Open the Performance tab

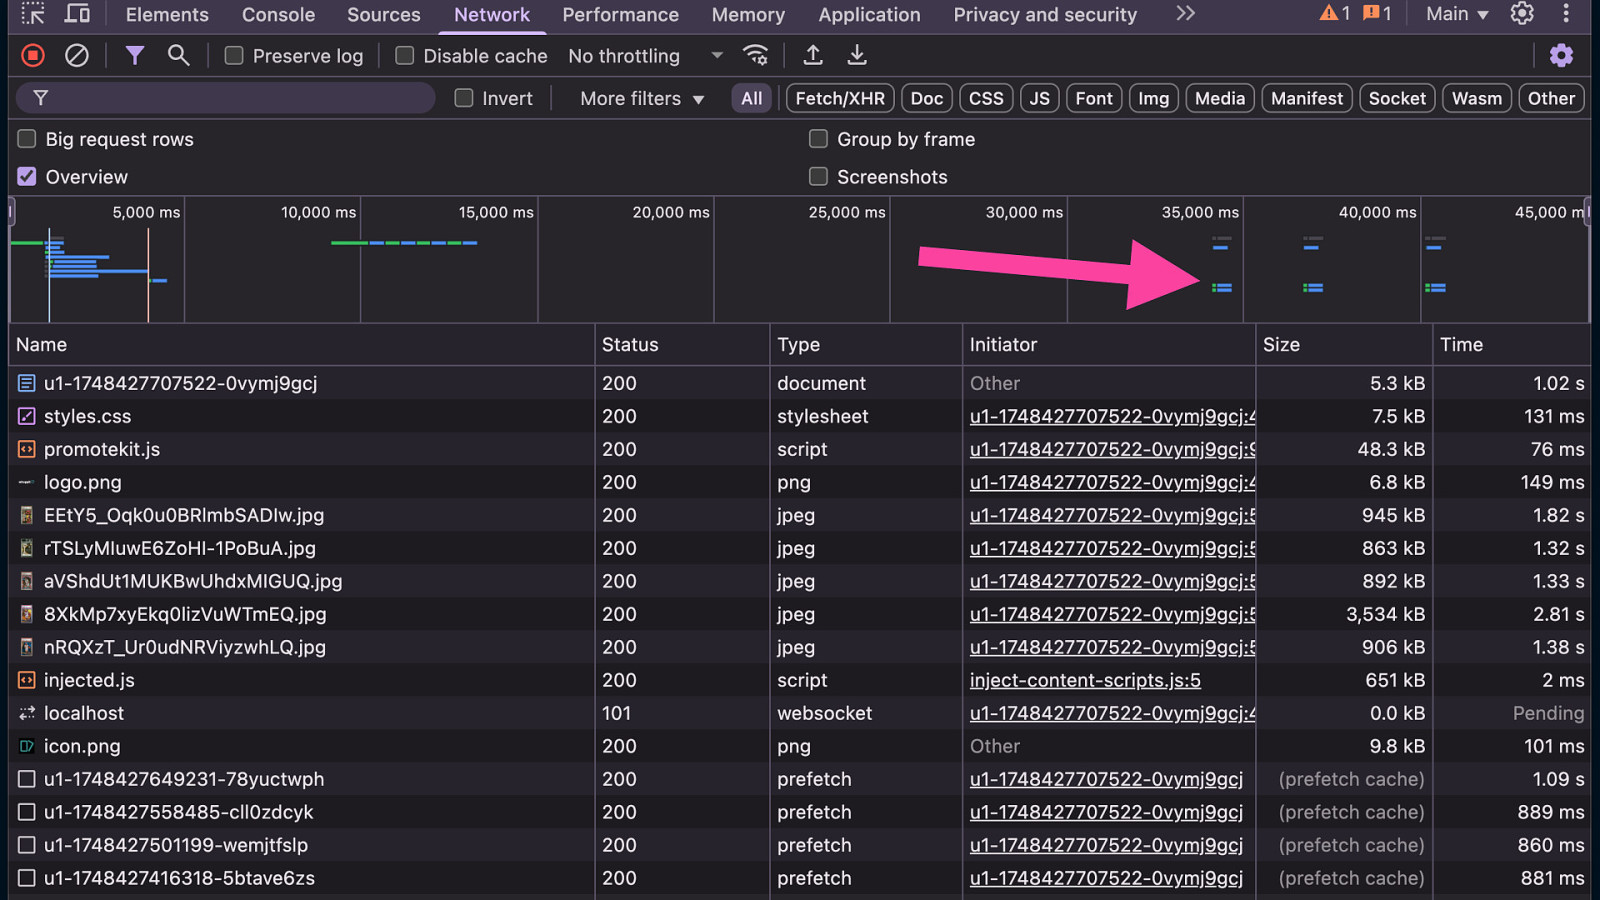[620, 15]
